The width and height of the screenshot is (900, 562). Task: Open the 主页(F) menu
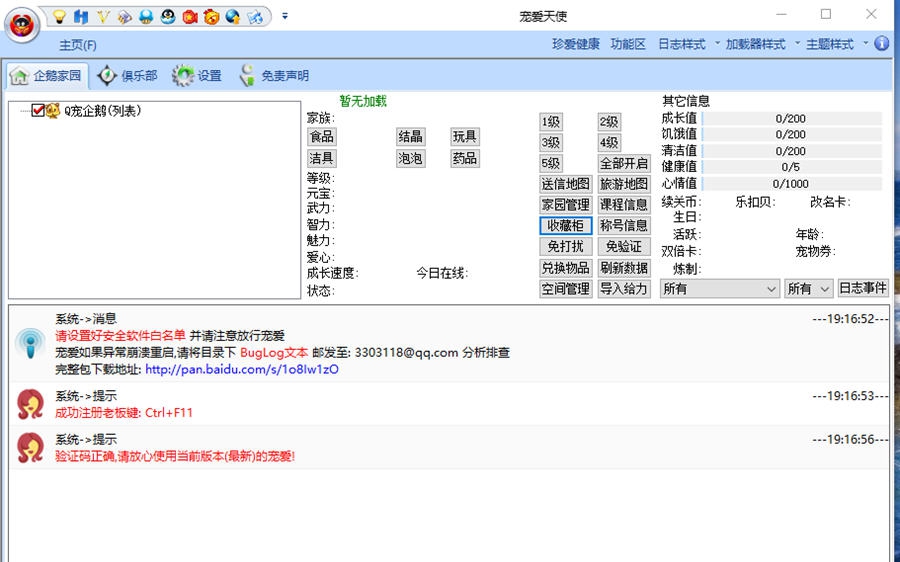point(78,45)
